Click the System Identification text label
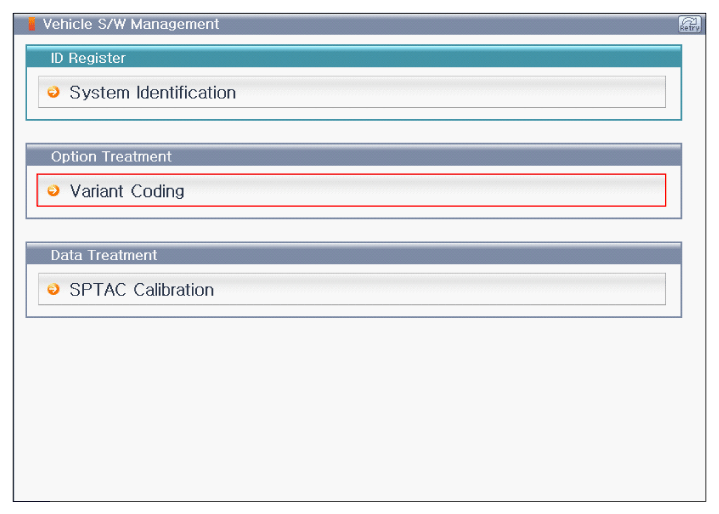Image resolution: width=719 pixels, height=514 pixels. (153, 93)
